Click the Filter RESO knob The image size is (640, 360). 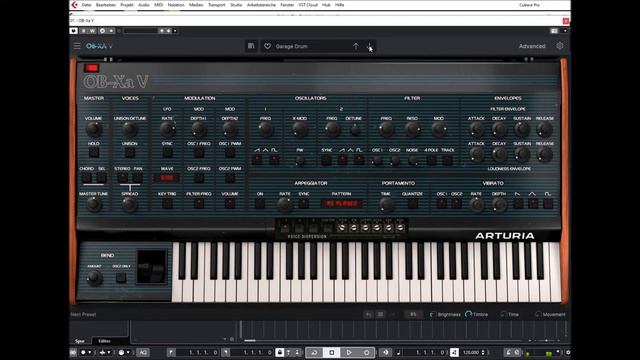tap(412, 129)
